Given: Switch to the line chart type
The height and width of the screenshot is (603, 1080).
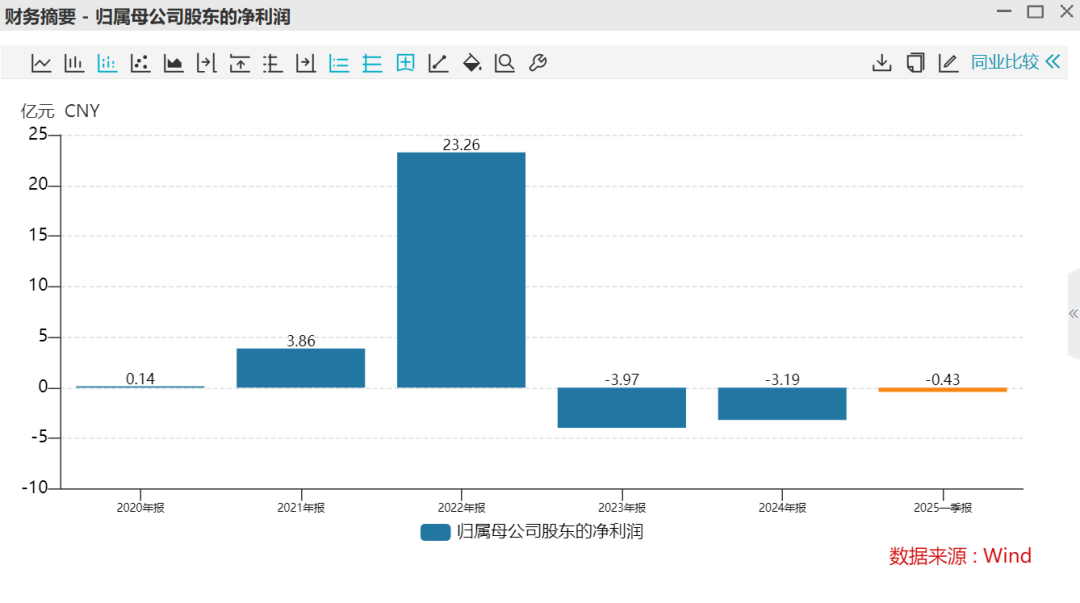Looking at the screenshot, I should (41, 63).
